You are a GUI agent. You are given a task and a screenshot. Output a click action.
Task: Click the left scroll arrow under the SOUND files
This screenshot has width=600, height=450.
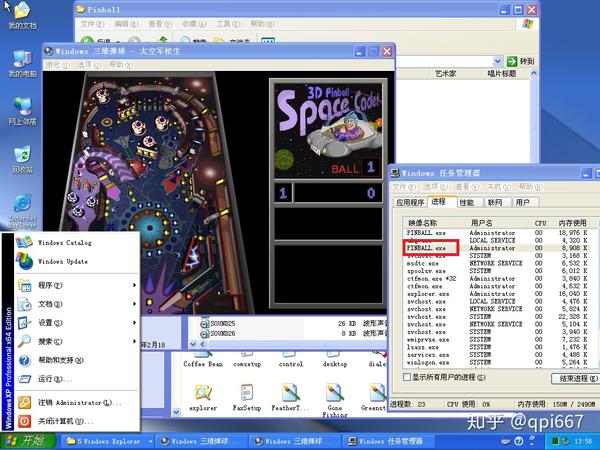tap(202, 344)
